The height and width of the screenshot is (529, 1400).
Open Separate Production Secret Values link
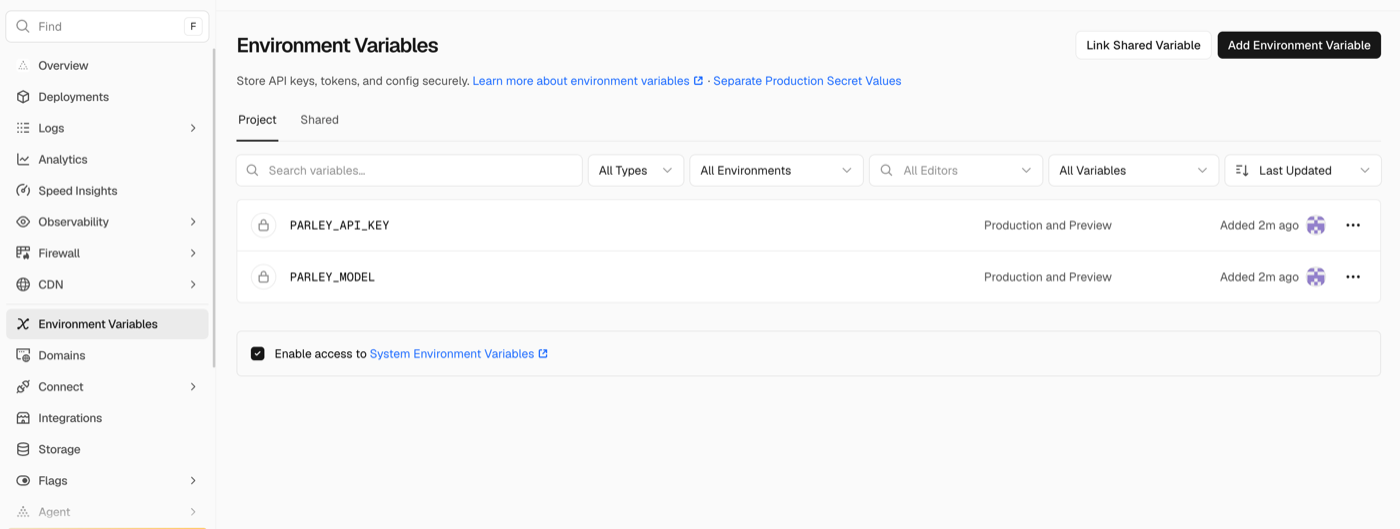(807, 81)
